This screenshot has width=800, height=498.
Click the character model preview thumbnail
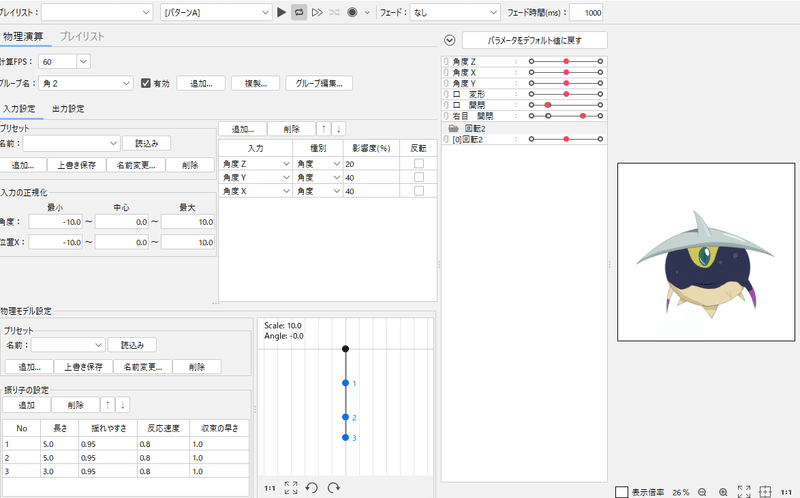706,252
